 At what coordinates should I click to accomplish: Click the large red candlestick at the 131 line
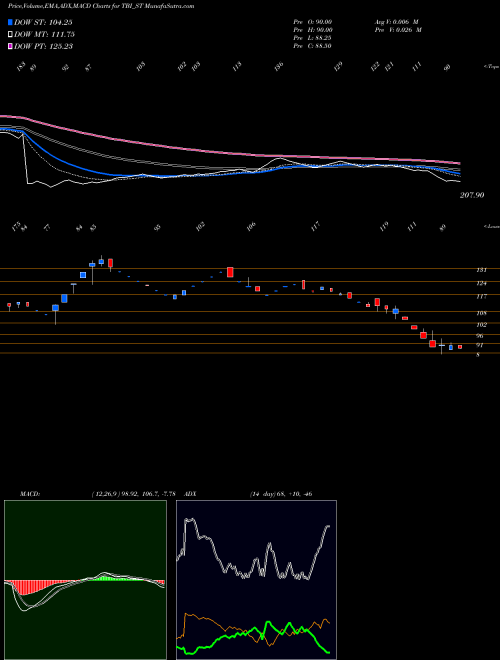tap(230, 272)
